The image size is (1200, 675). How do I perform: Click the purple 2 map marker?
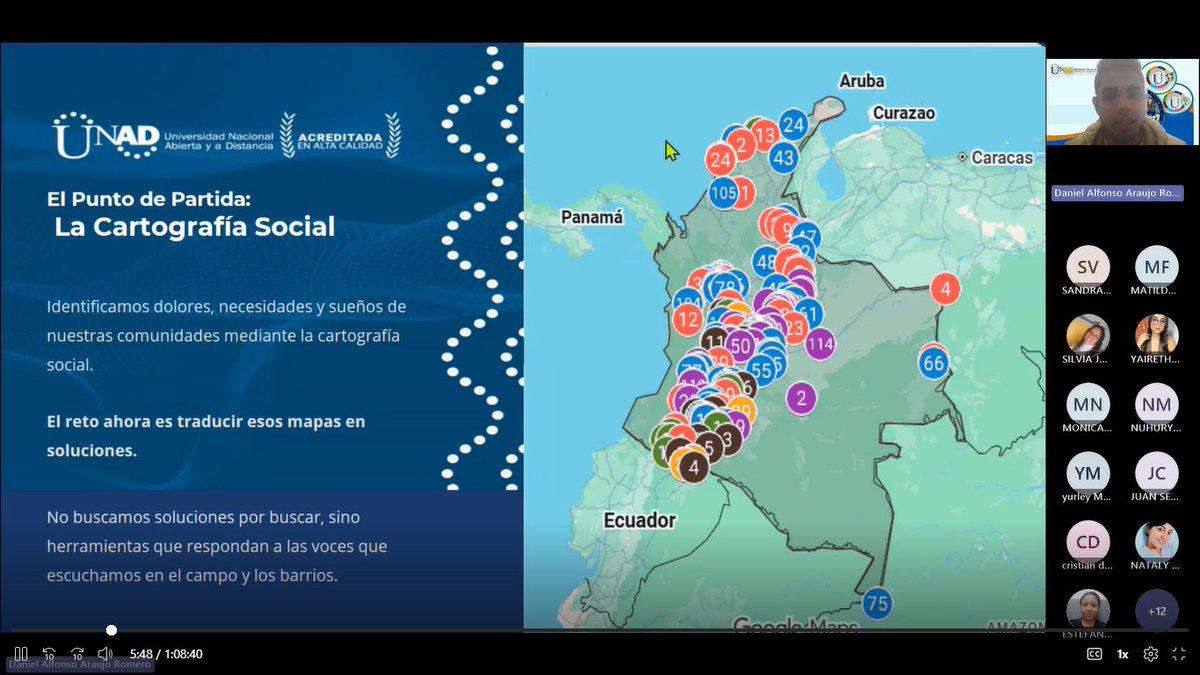coord(801,398)
